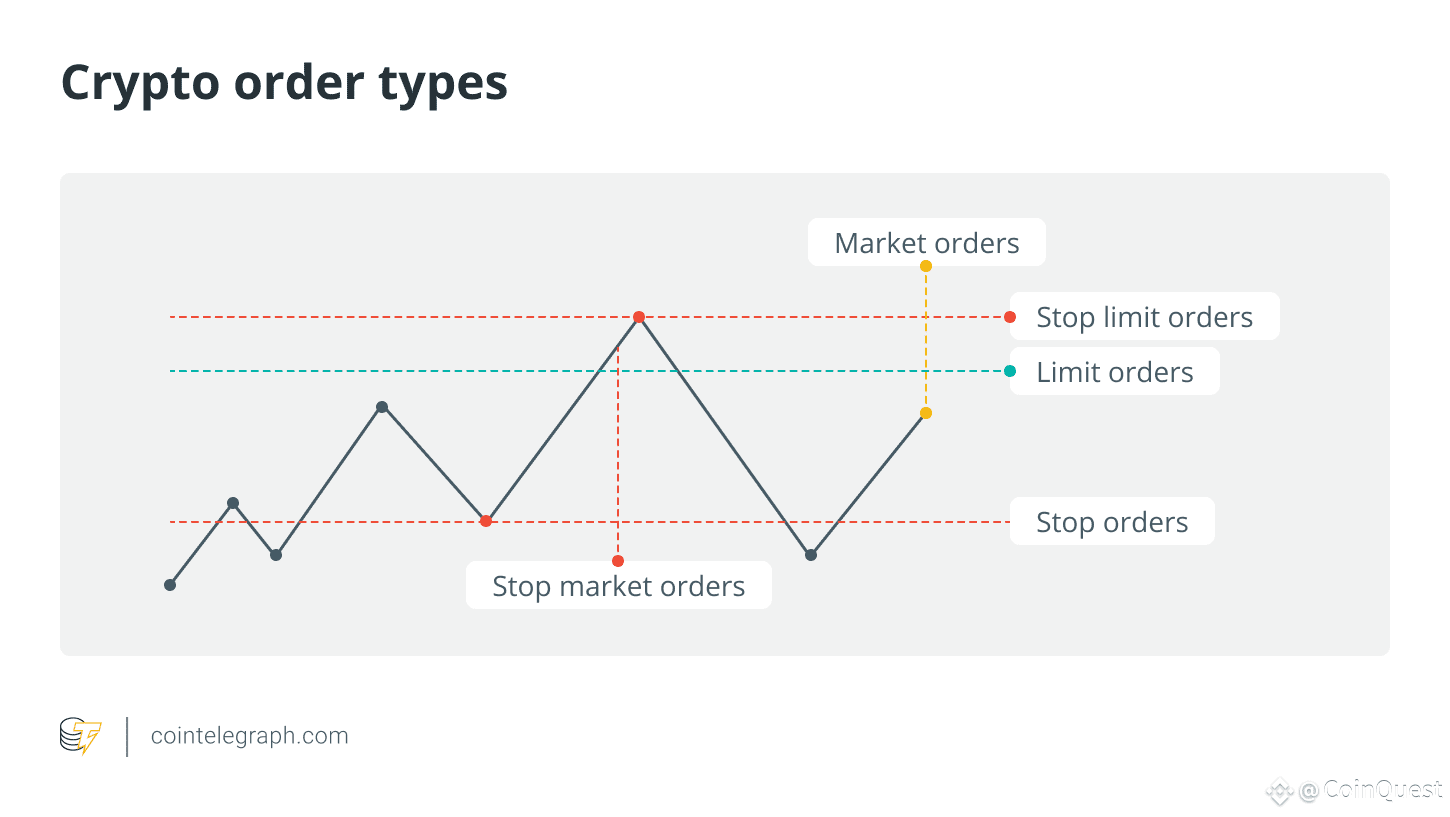Select the Stop limit orders label
Viewport: 1450px width, 817px height.
click(x=1144, y=317)
